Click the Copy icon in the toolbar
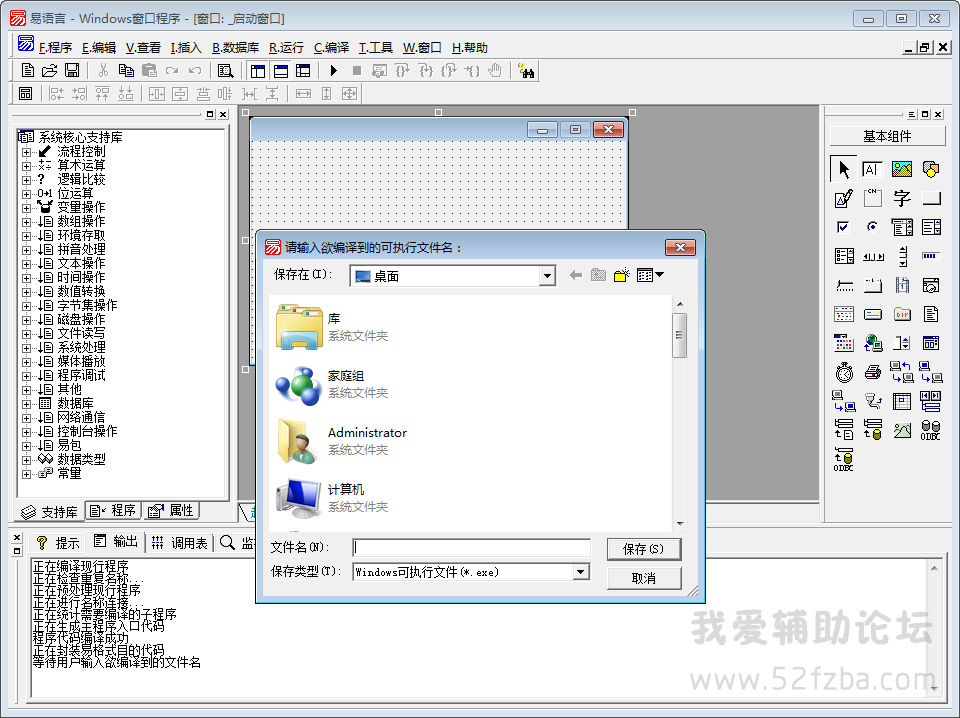 126,70
